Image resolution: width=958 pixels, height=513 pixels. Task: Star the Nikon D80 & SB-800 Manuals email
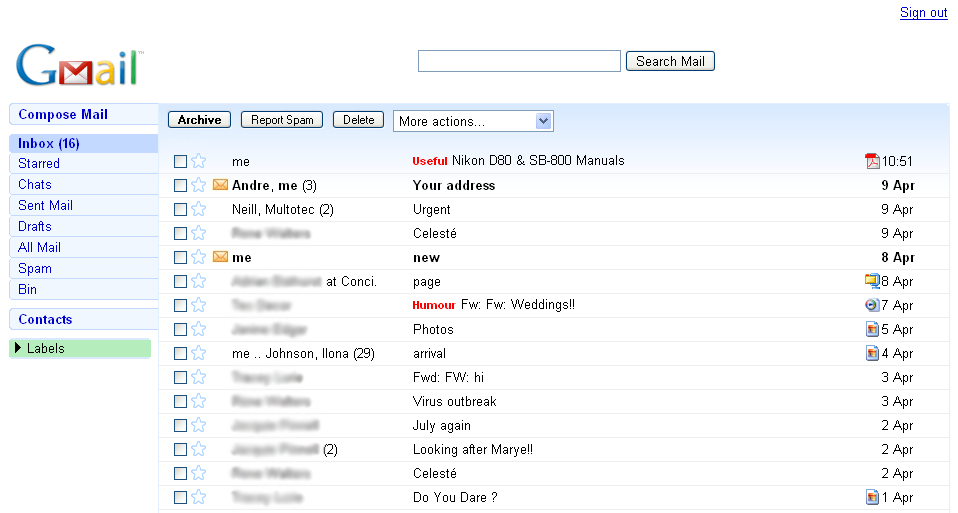coord(199,161)
